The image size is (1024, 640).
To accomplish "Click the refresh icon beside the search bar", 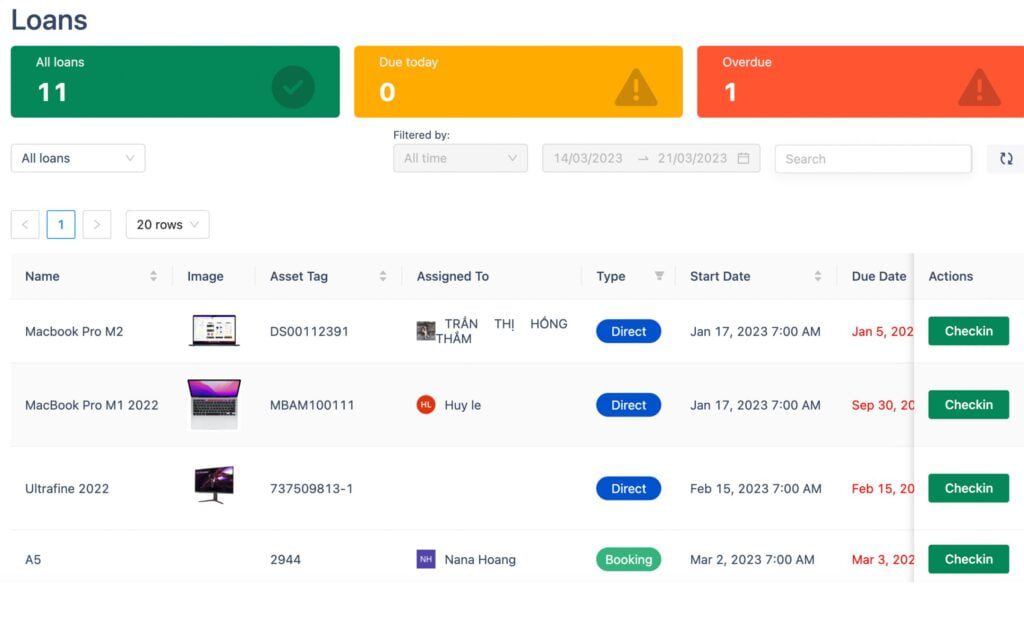I will click(x=1006, y=158).
